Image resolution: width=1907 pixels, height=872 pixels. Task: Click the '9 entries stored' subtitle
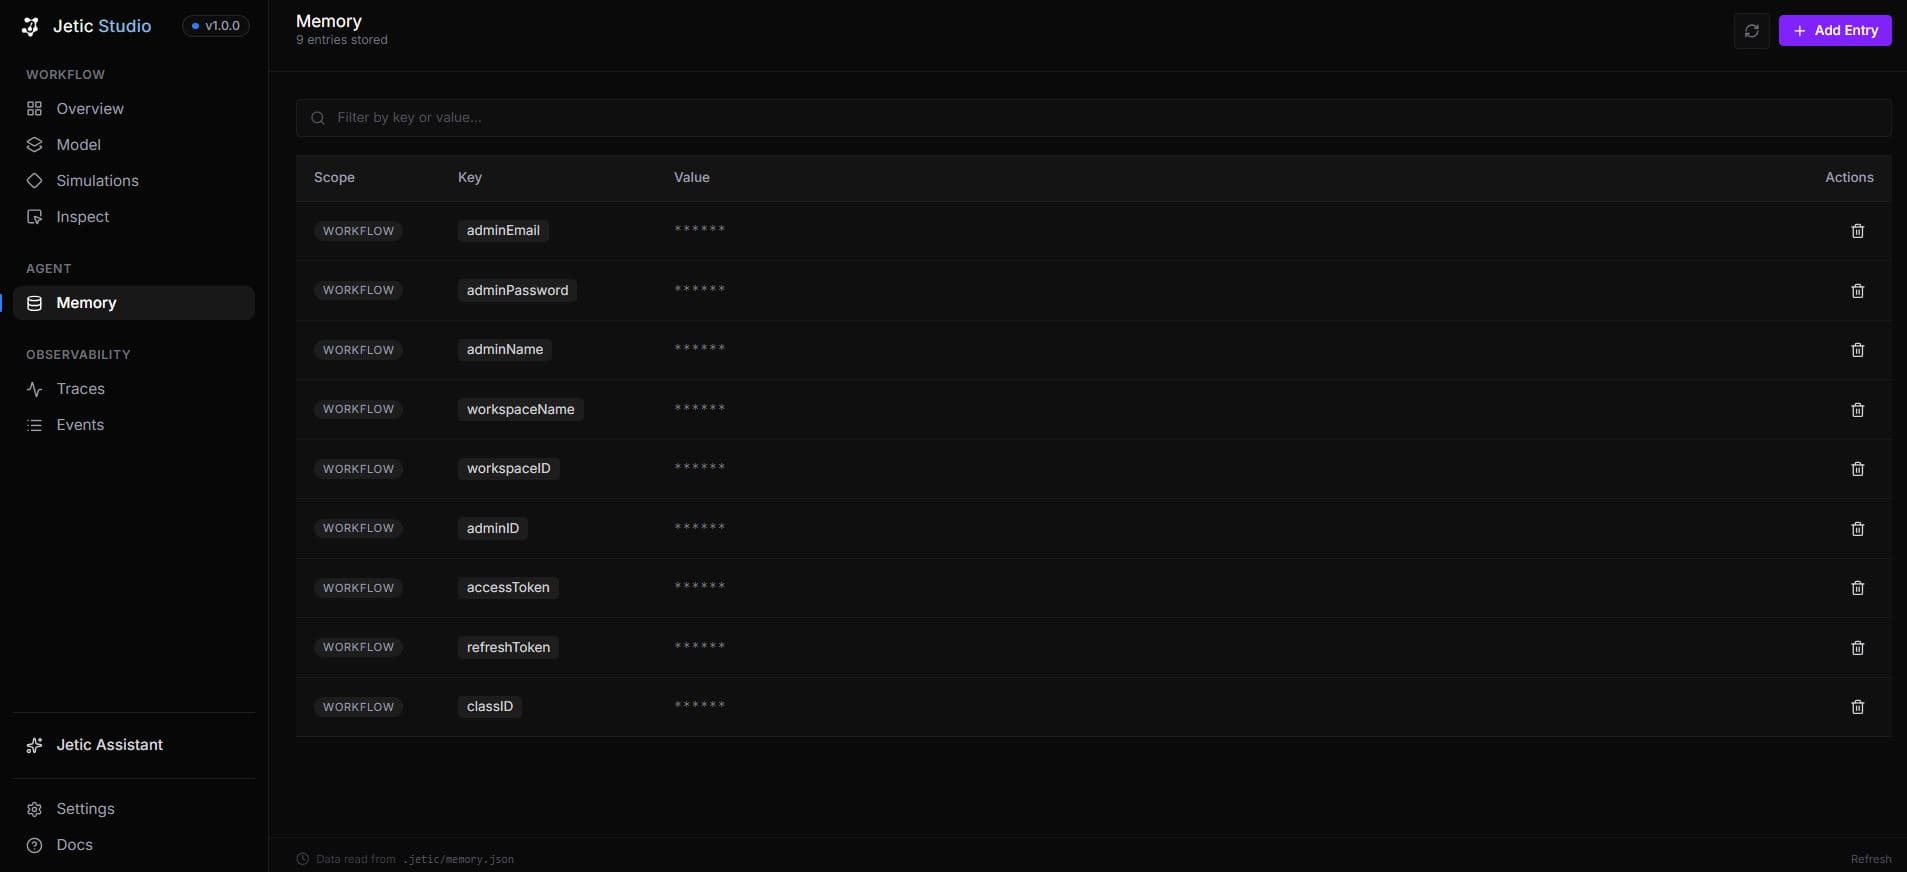coord(342,40)
